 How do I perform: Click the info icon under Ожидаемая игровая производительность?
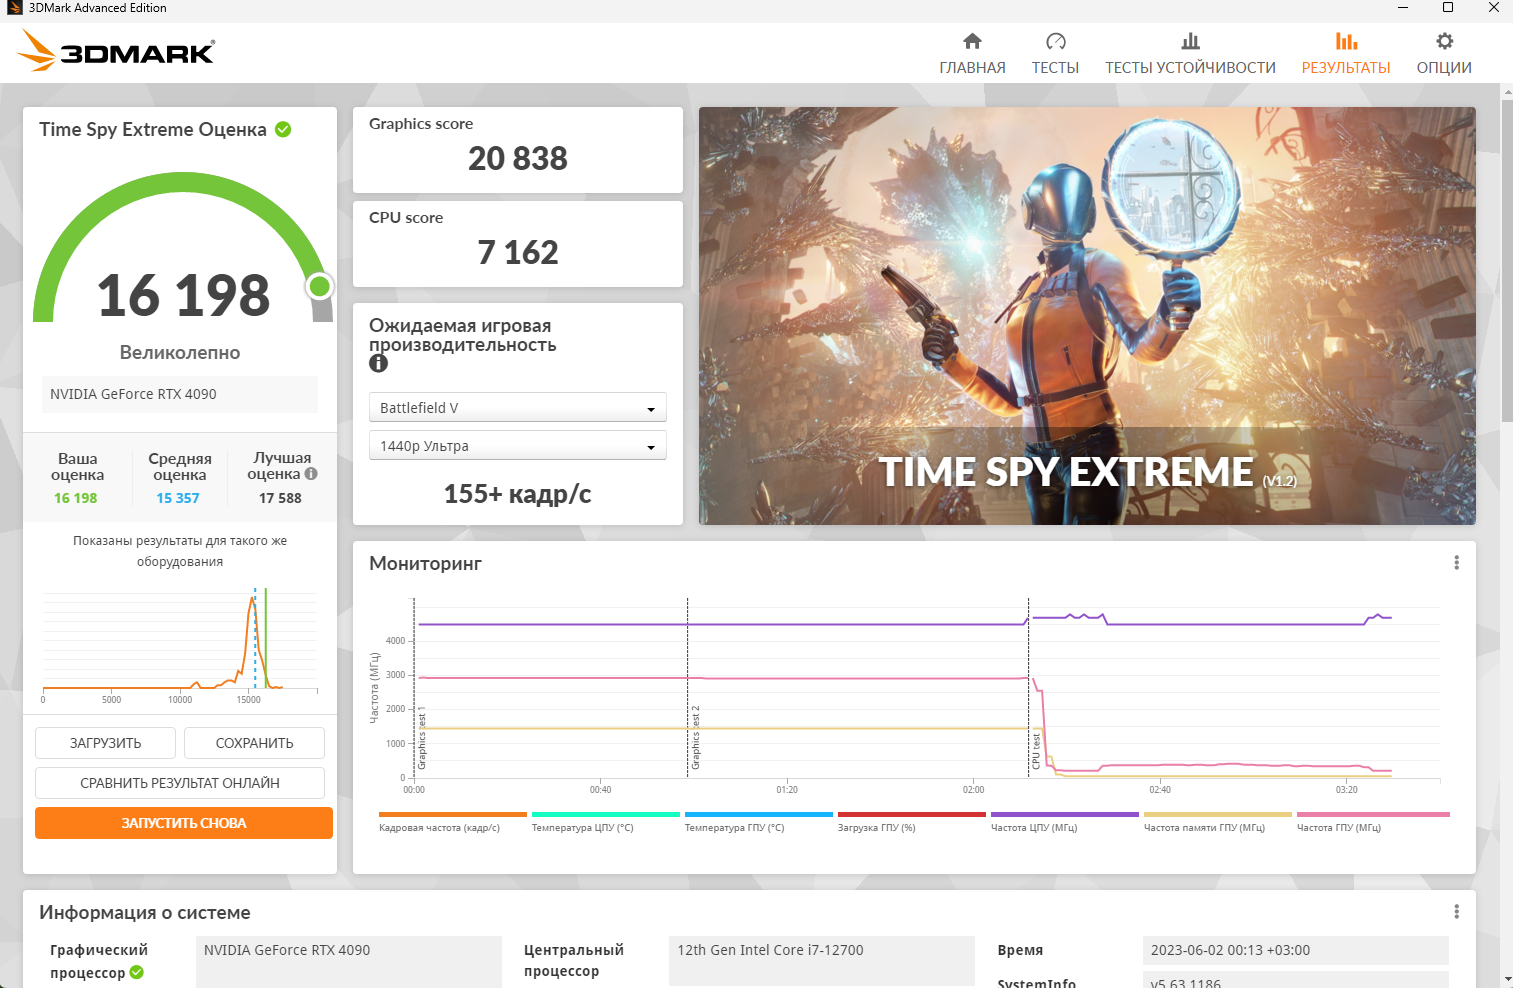[378, 363]
